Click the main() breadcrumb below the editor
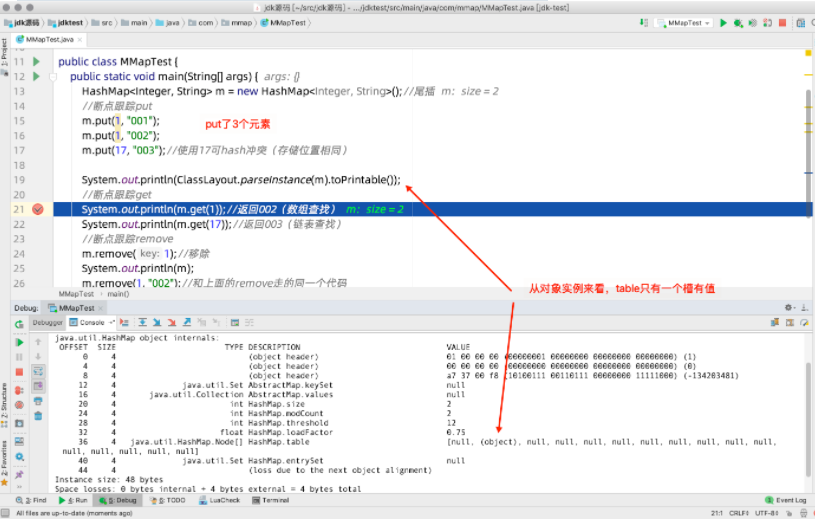This screenshot has height=519, width=815. click(x=118, y=294)
